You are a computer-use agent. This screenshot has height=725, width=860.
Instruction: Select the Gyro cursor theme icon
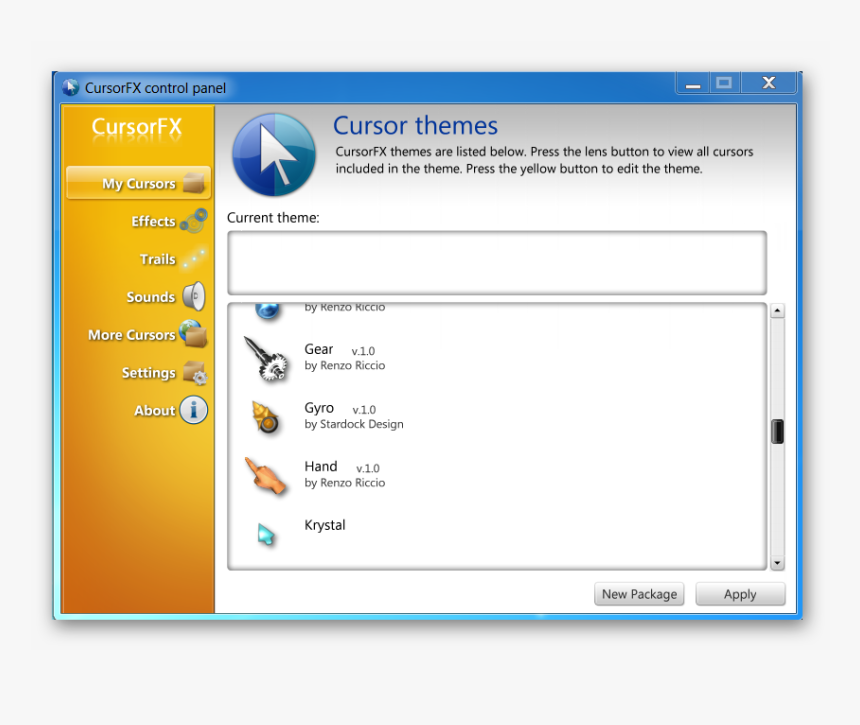coord(265,417)
